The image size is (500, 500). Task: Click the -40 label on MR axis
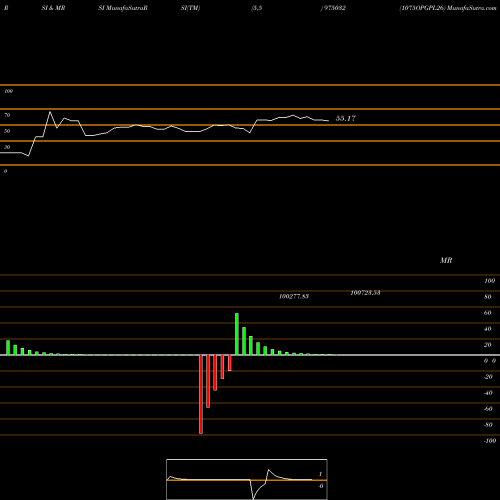point(488,393)
